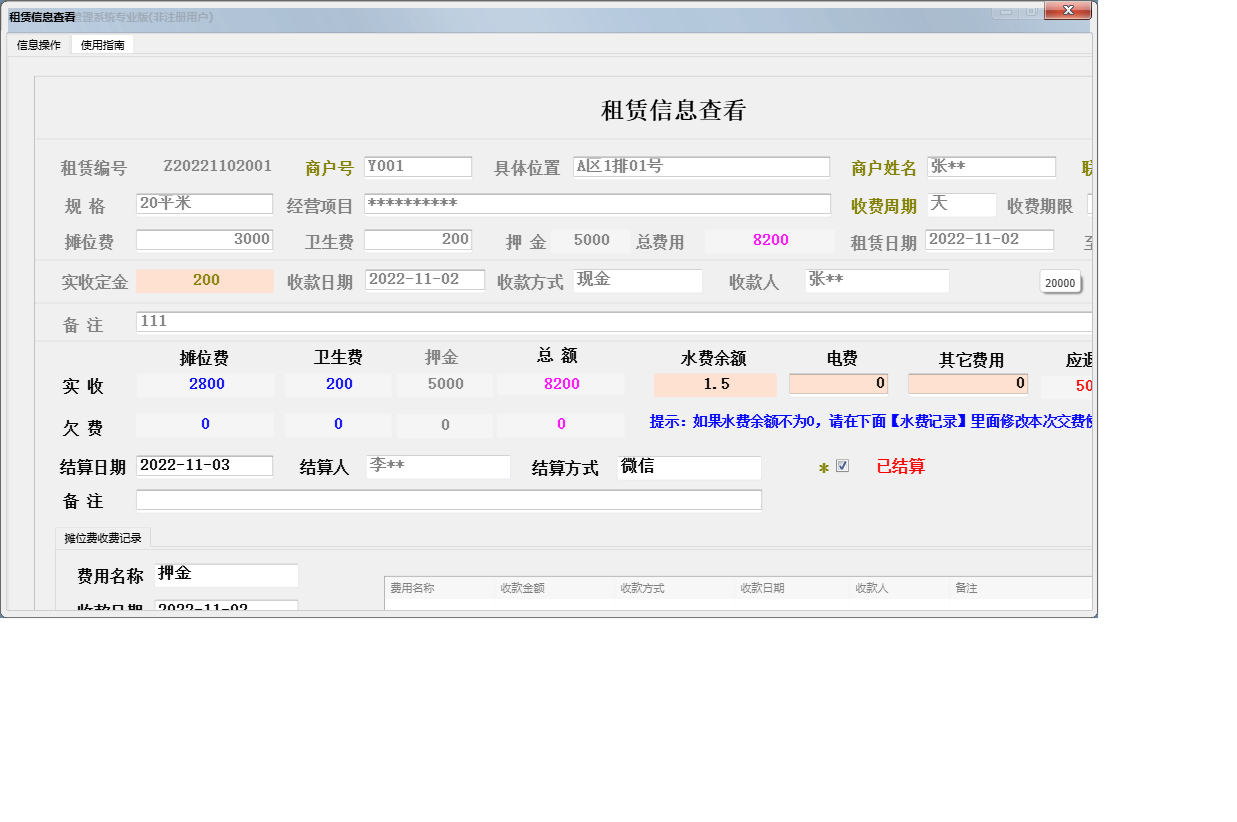Viewport: 1237px width, 822px height.
Task: Select the 收款人 field showing 张**
Action: [877, 280]
